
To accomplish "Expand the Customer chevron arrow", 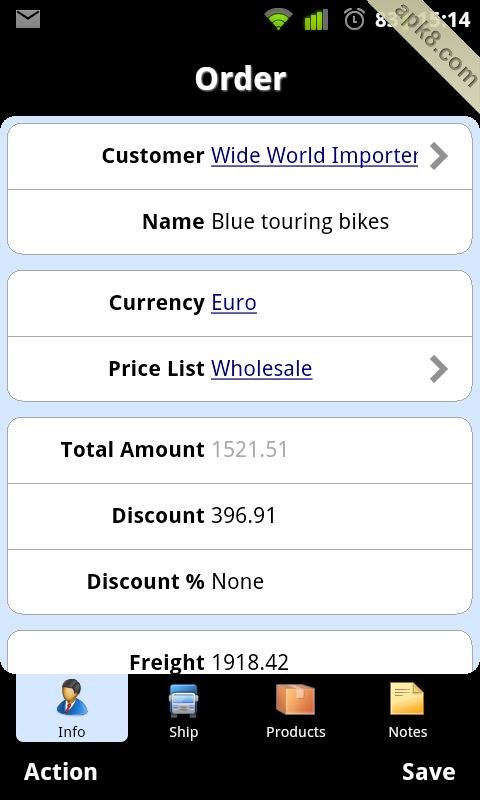I will pos(438,156).
